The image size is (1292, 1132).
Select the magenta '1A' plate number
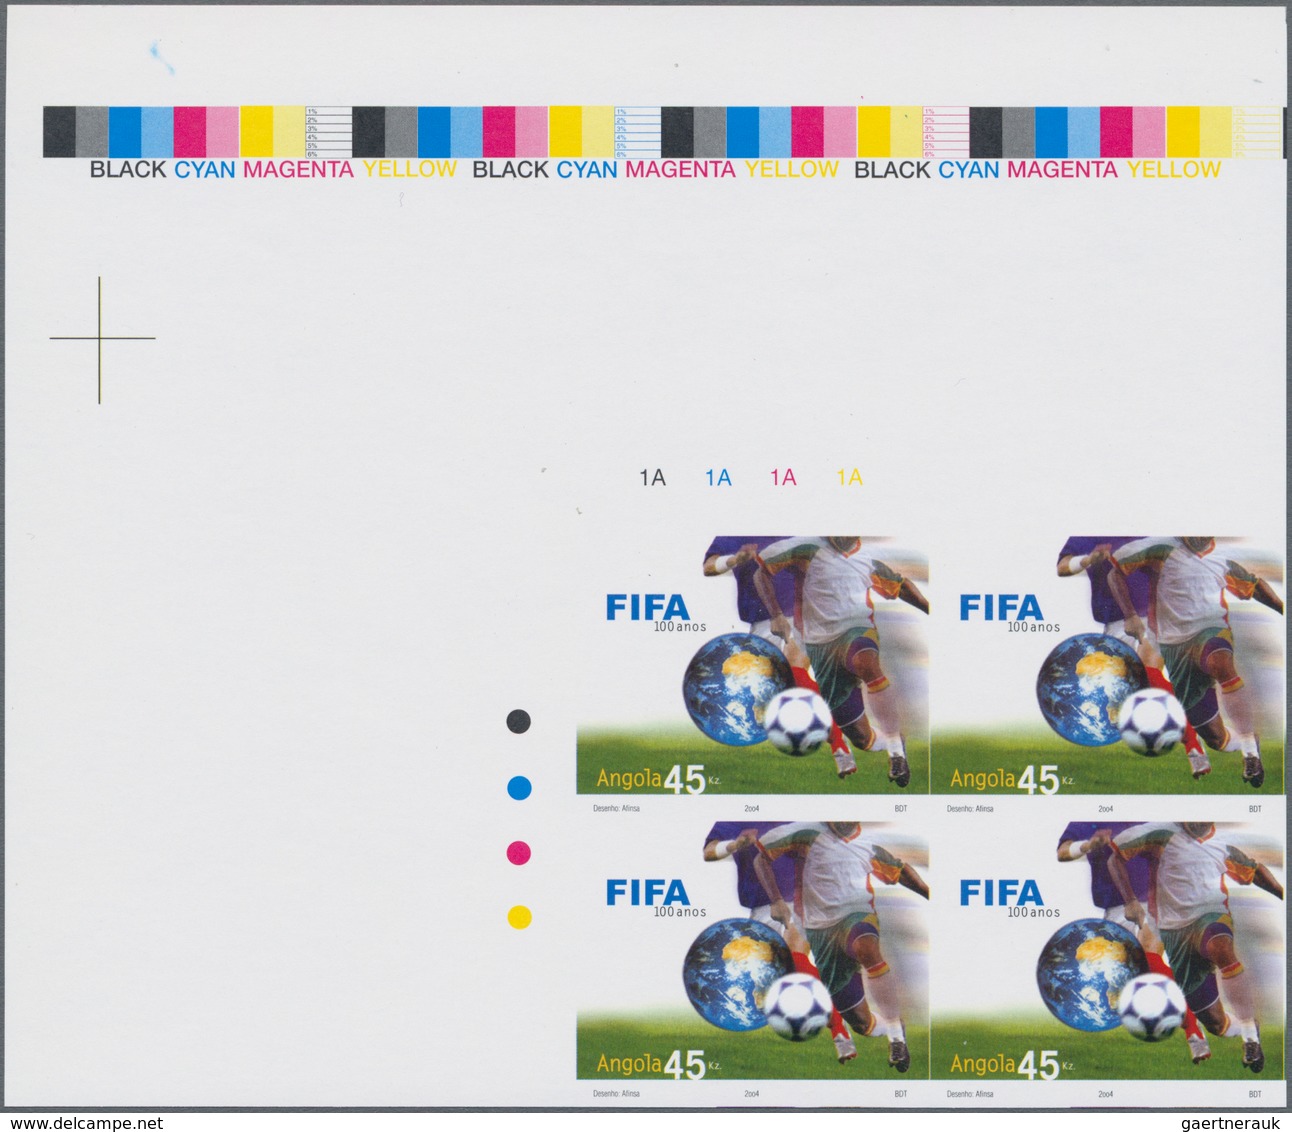point(783,478)
